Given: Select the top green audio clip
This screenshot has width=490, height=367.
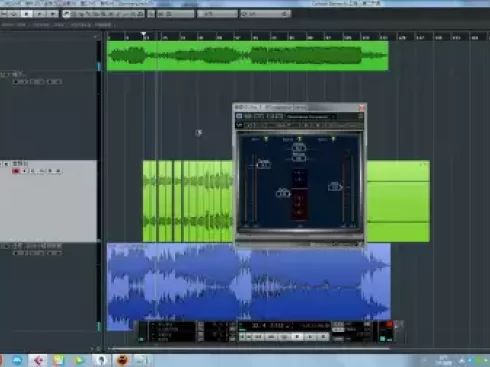Looking at the screenshot, I should 248,56.
